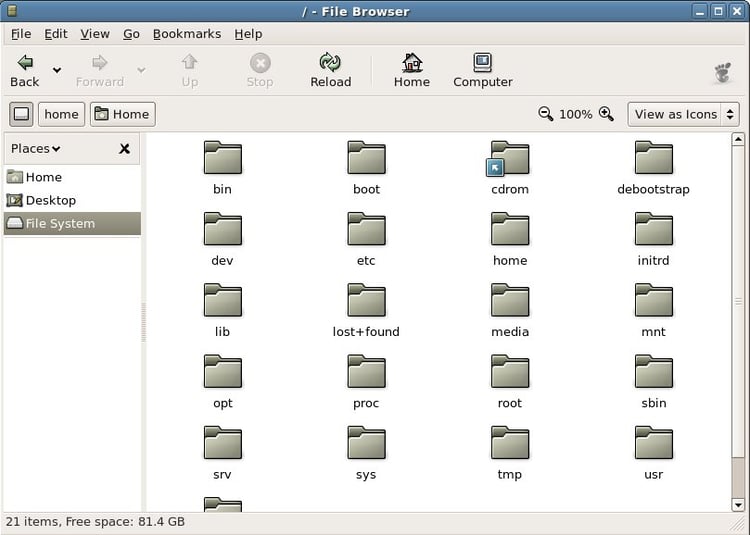Open the View menu
The width and height of the screenshot is (750, 535).
(95, 34)
